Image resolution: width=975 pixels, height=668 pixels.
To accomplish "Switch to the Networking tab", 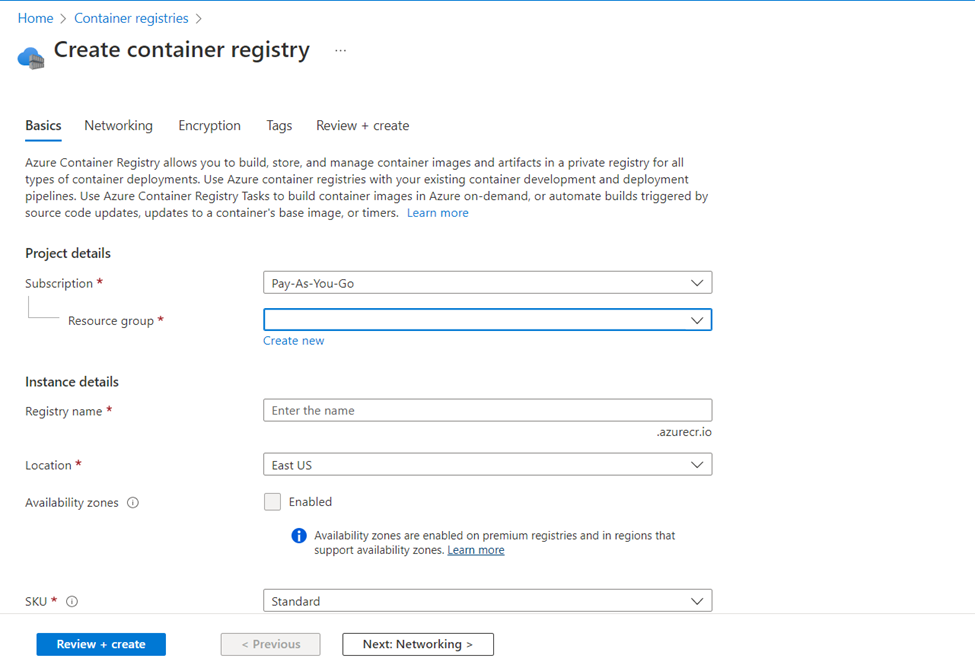I will click(118, 125).
